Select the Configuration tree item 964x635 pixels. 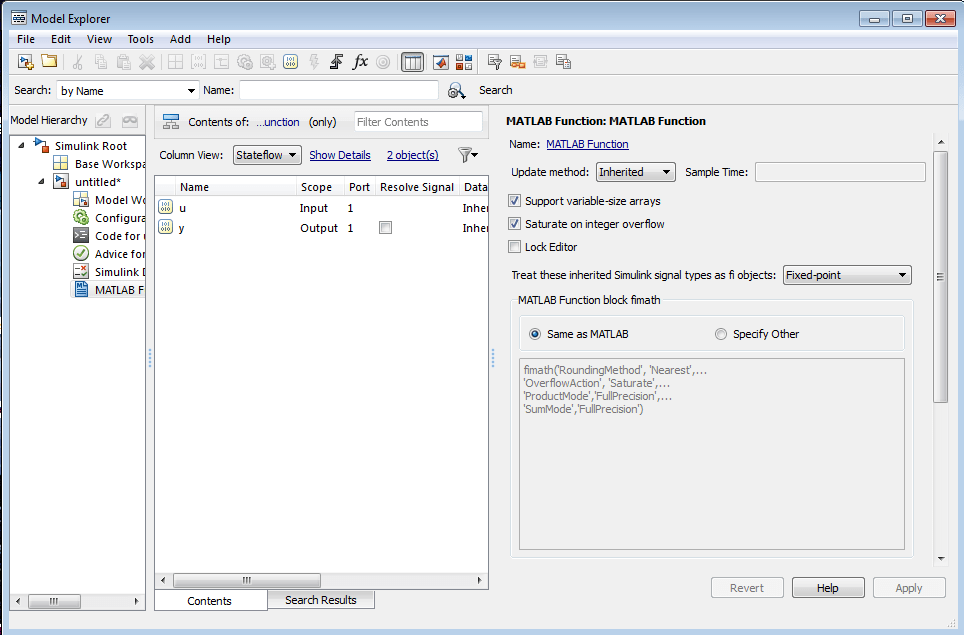109,218
